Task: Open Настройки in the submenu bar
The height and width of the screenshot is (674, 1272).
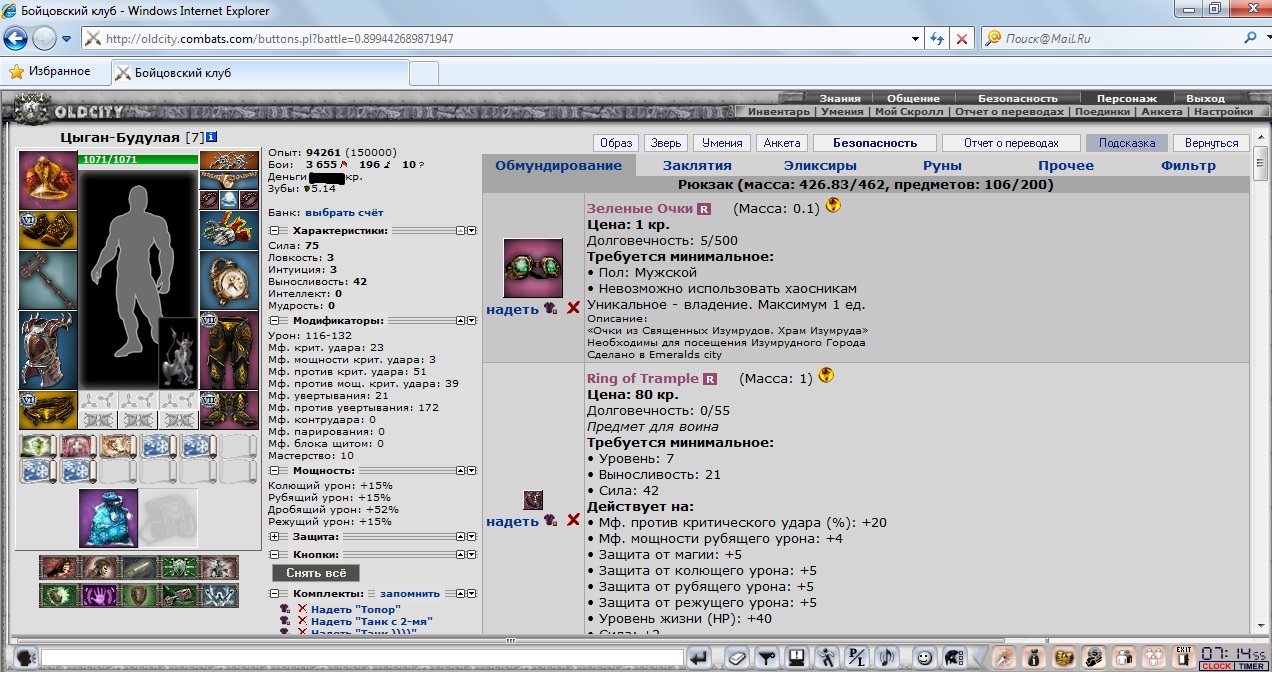Action: point(1223,112)
